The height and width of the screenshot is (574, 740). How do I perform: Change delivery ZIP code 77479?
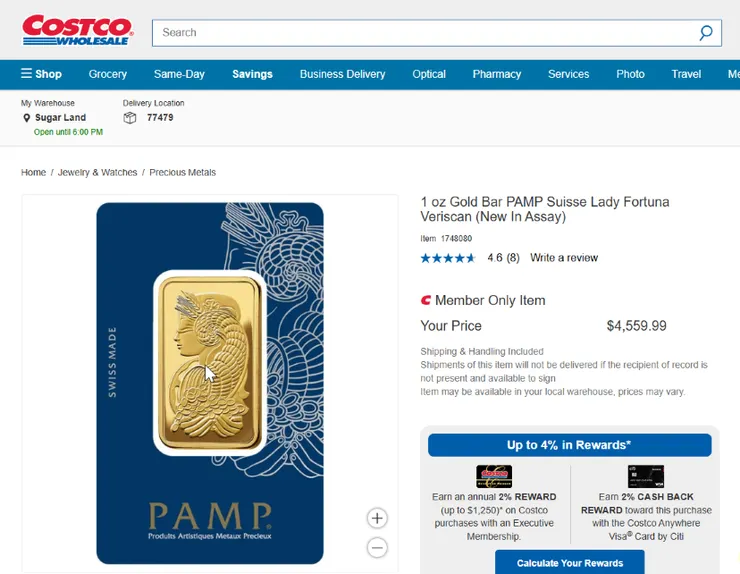pos(160,118)
